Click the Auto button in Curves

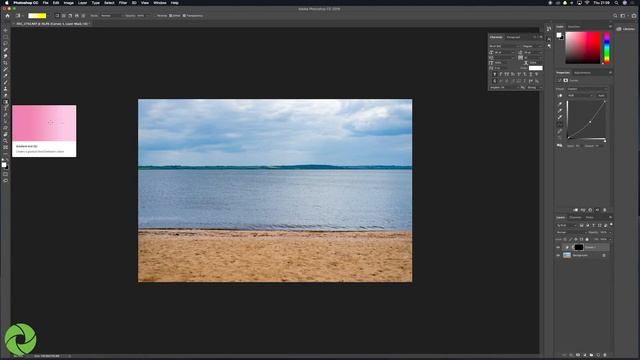(601, 96)
